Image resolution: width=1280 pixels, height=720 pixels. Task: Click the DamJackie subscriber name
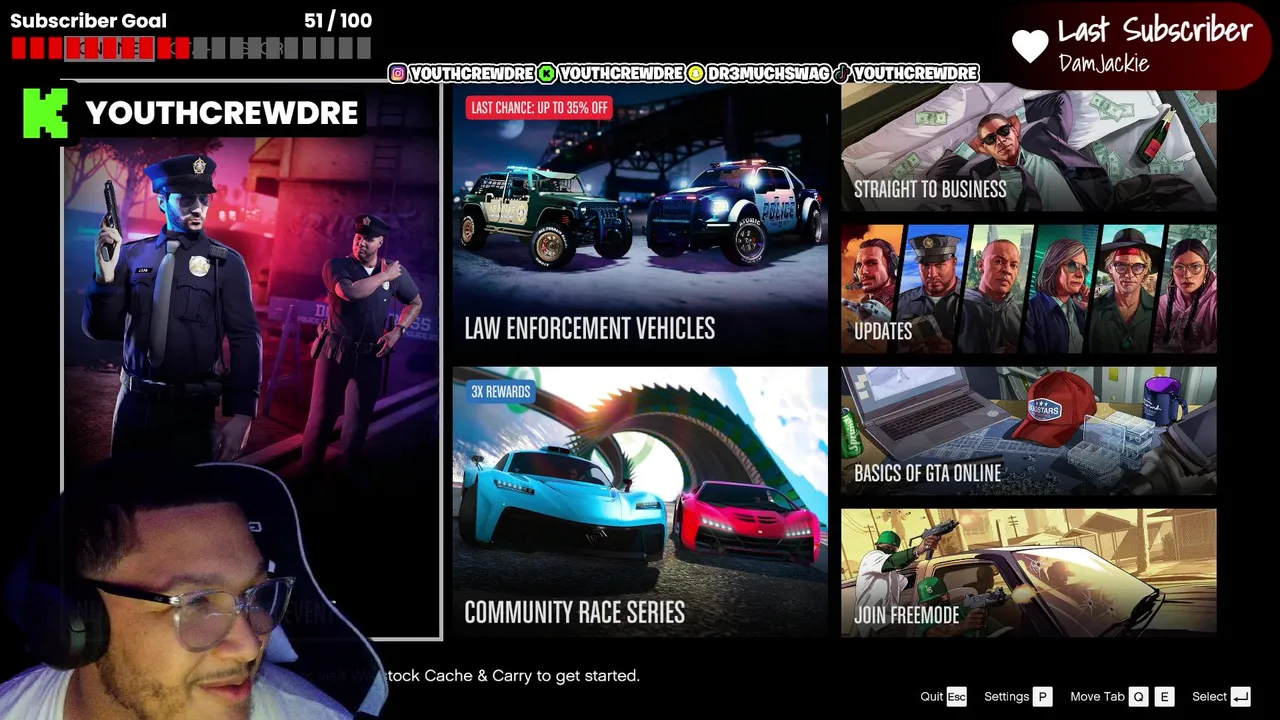point(1104,64)
